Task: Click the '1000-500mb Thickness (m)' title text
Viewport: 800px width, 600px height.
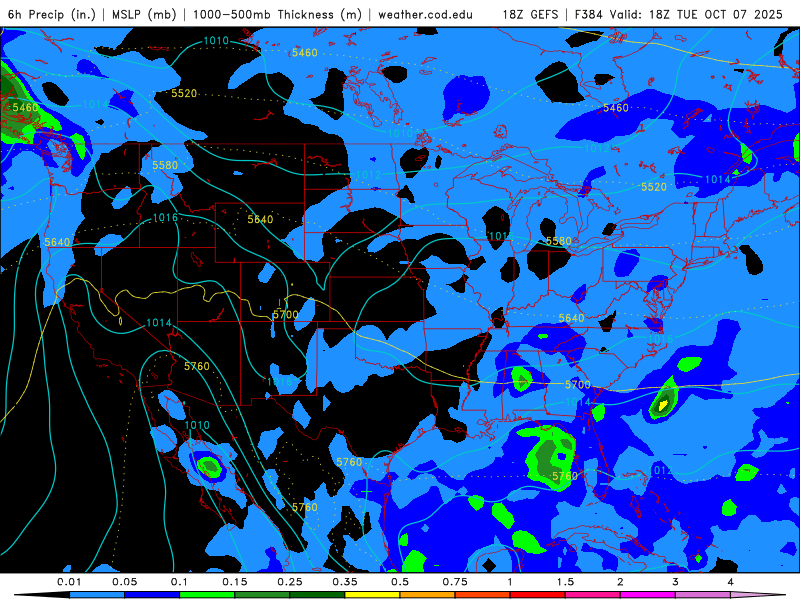Action: coord(277,14)
